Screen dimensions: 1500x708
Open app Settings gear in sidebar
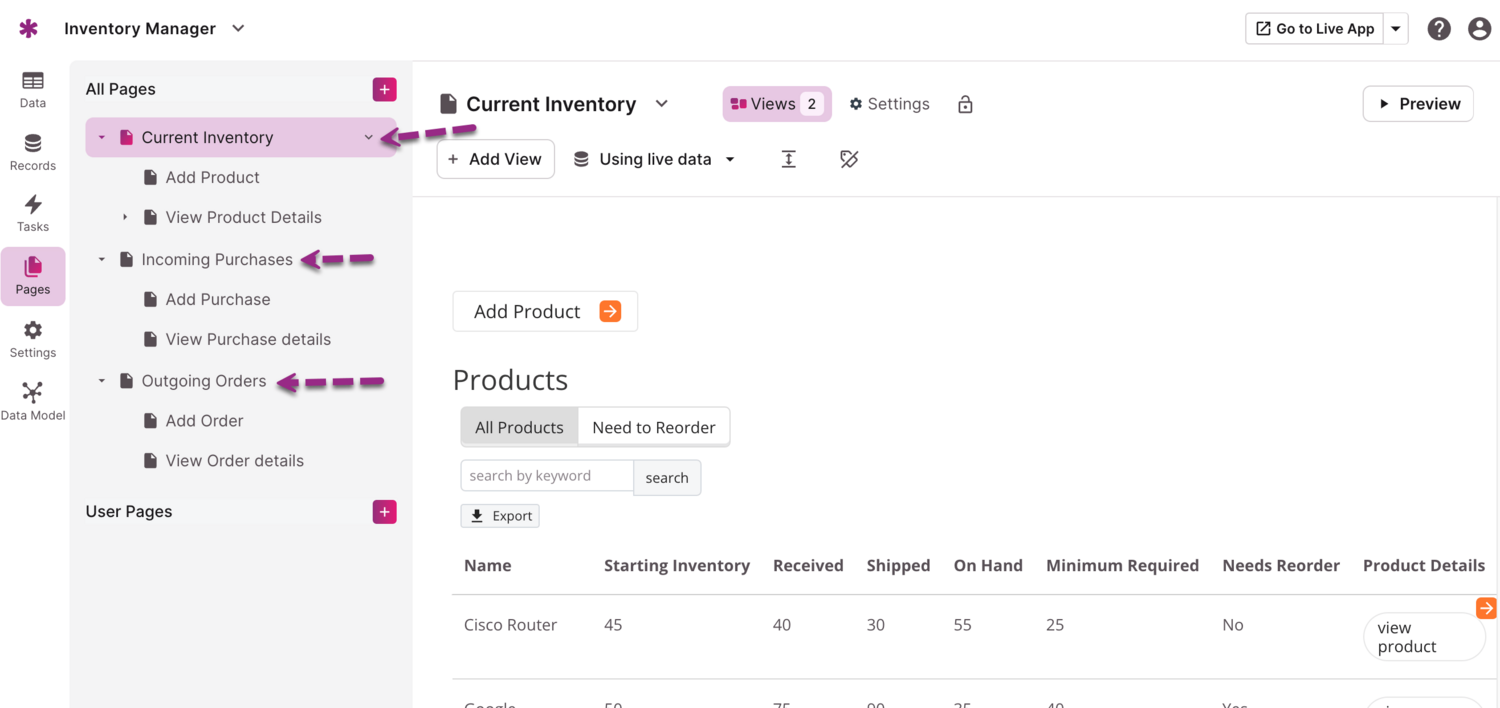click(33, 338)
